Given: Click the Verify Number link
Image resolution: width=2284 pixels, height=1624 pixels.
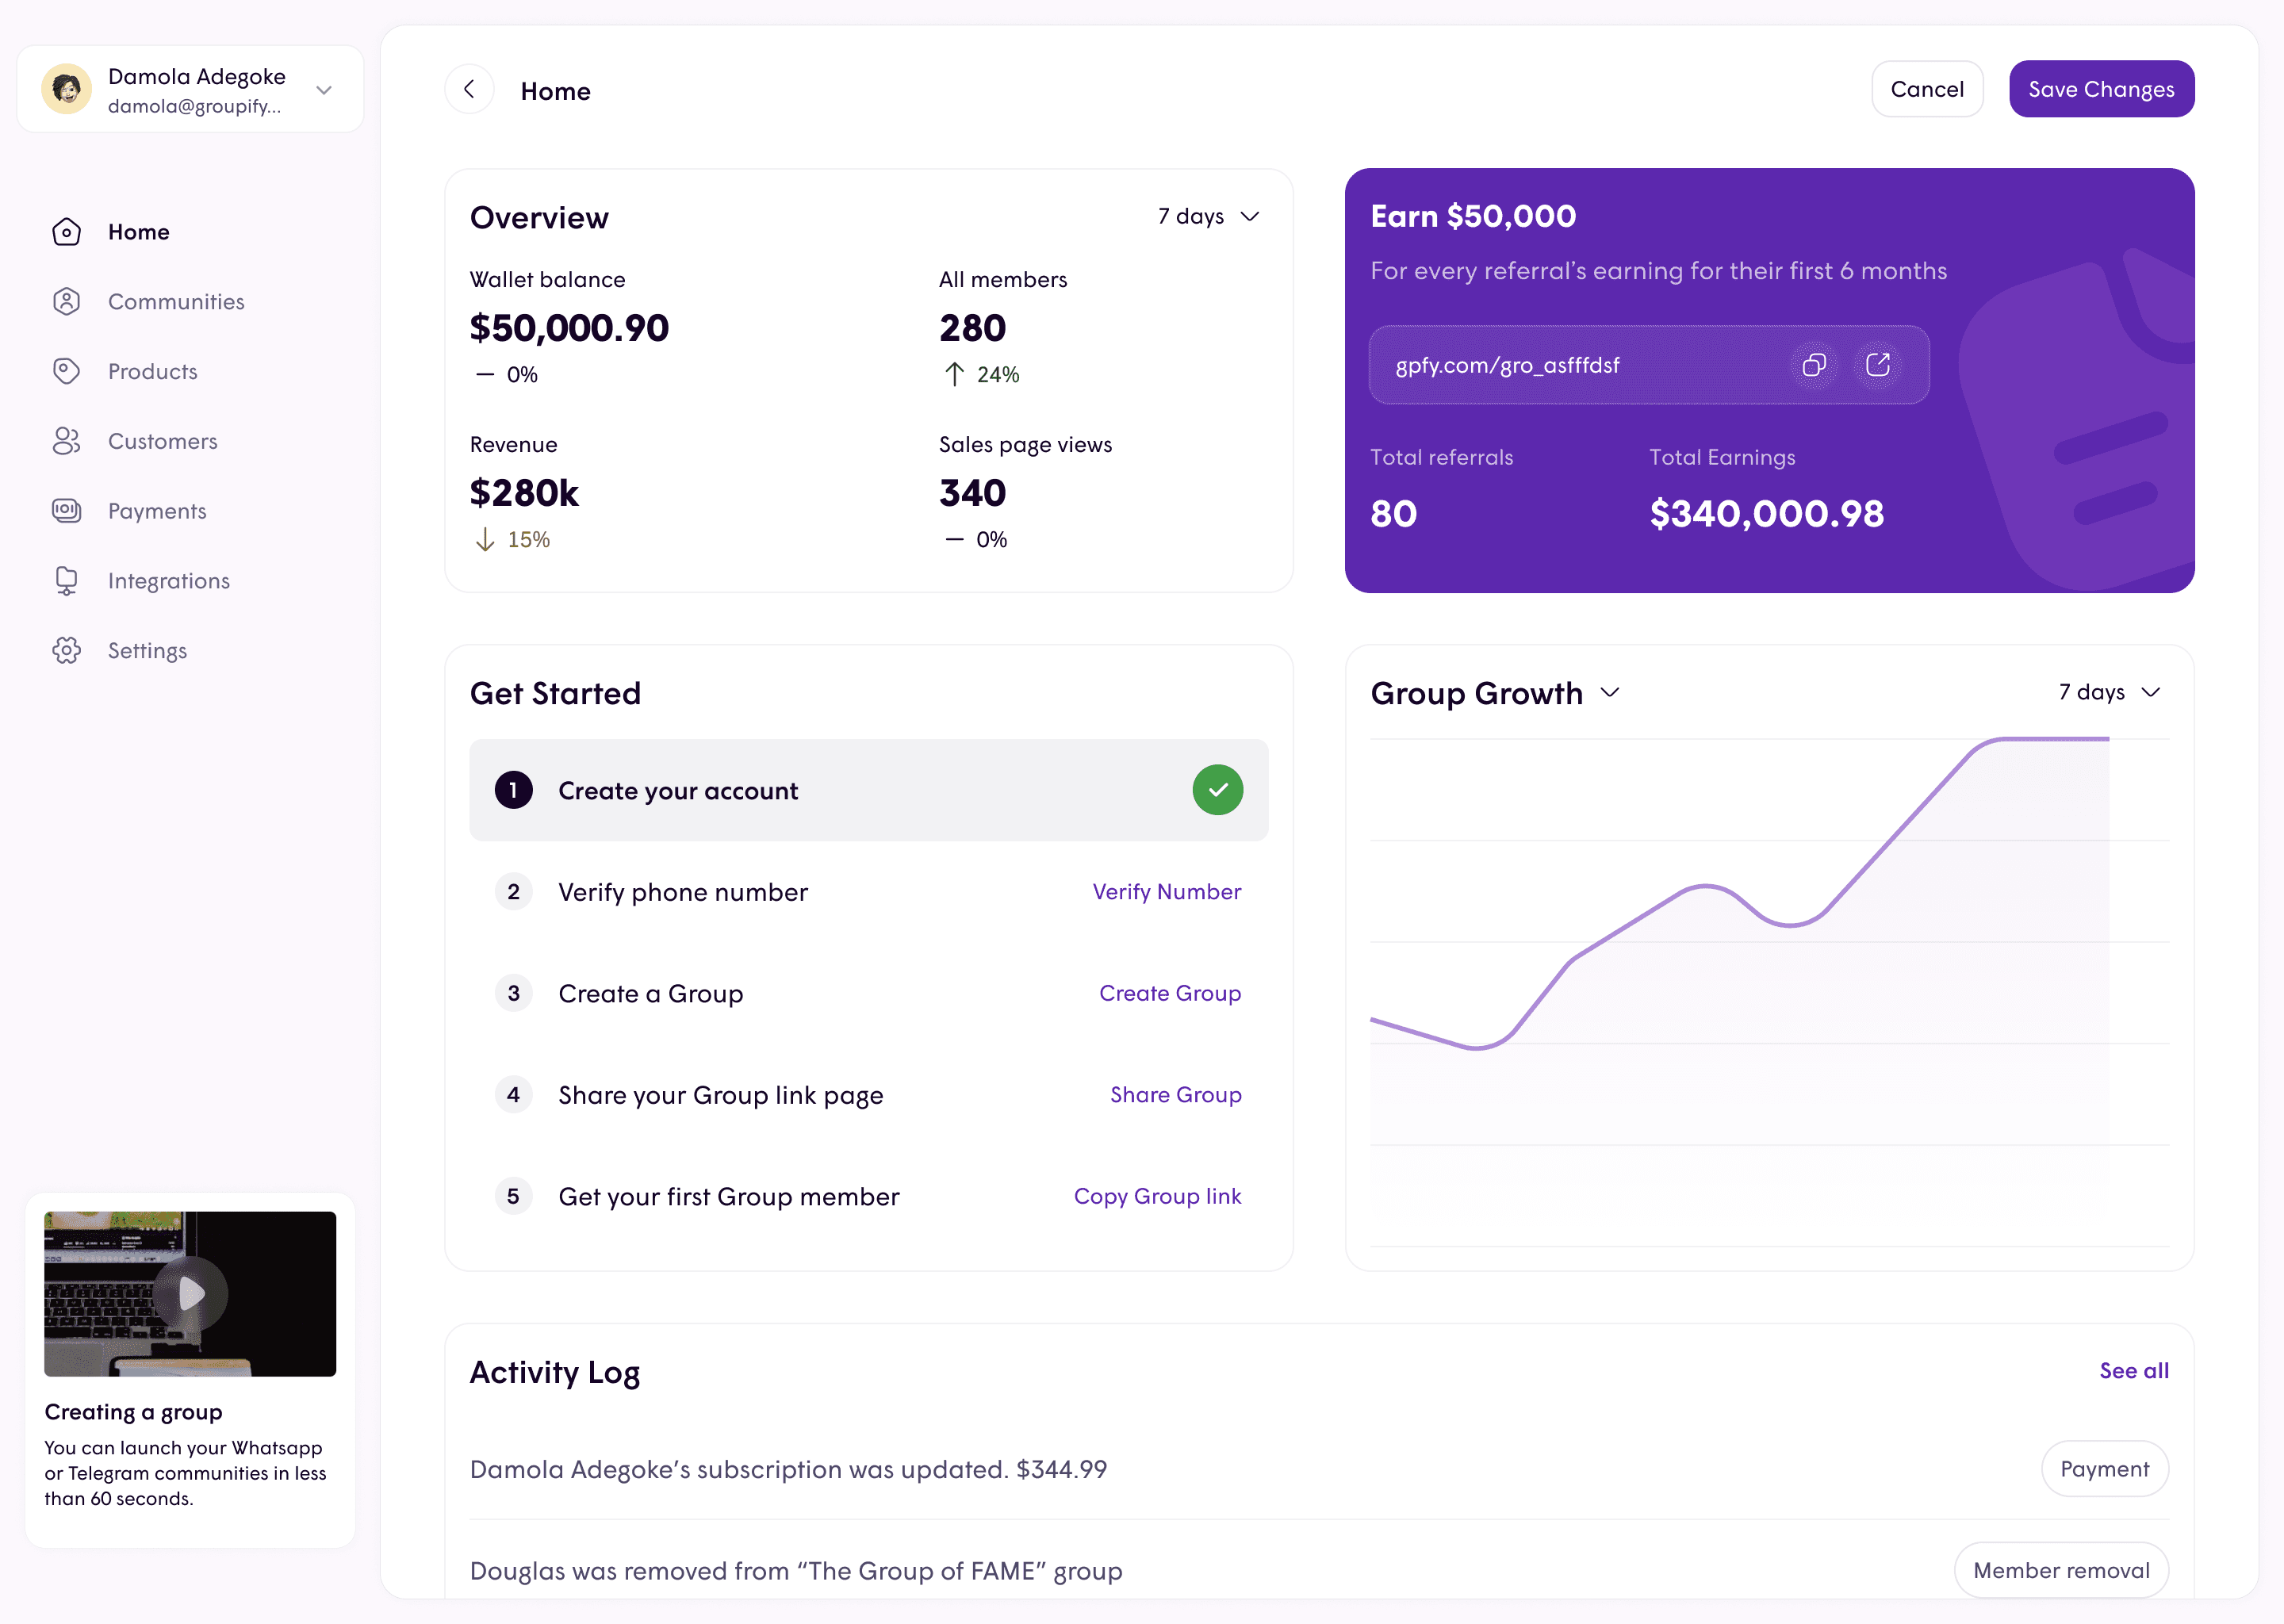Looking at the screenshot, I should [x=1166, y=892].
